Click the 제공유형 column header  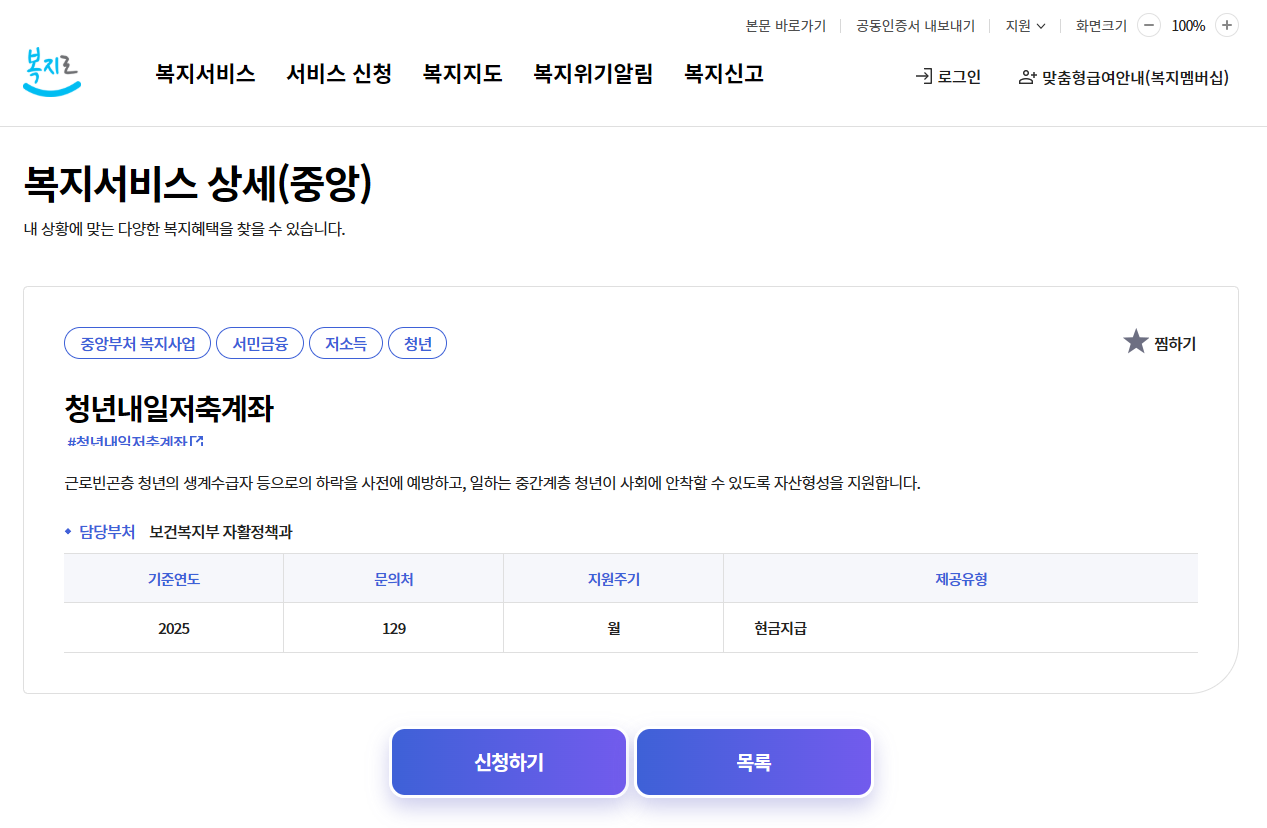coord(961,578)
